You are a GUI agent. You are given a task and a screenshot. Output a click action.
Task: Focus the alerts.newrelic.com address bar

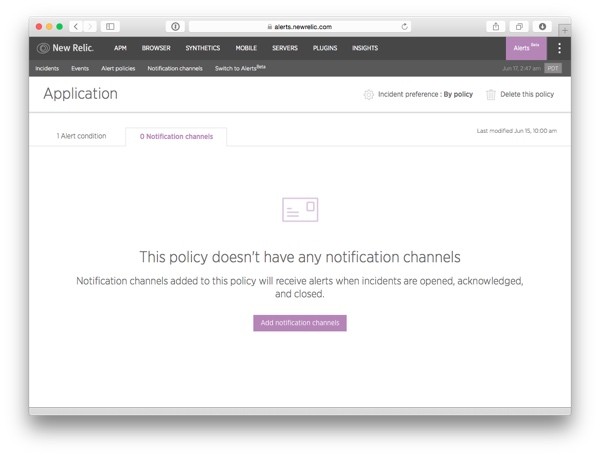coord(300,26)
